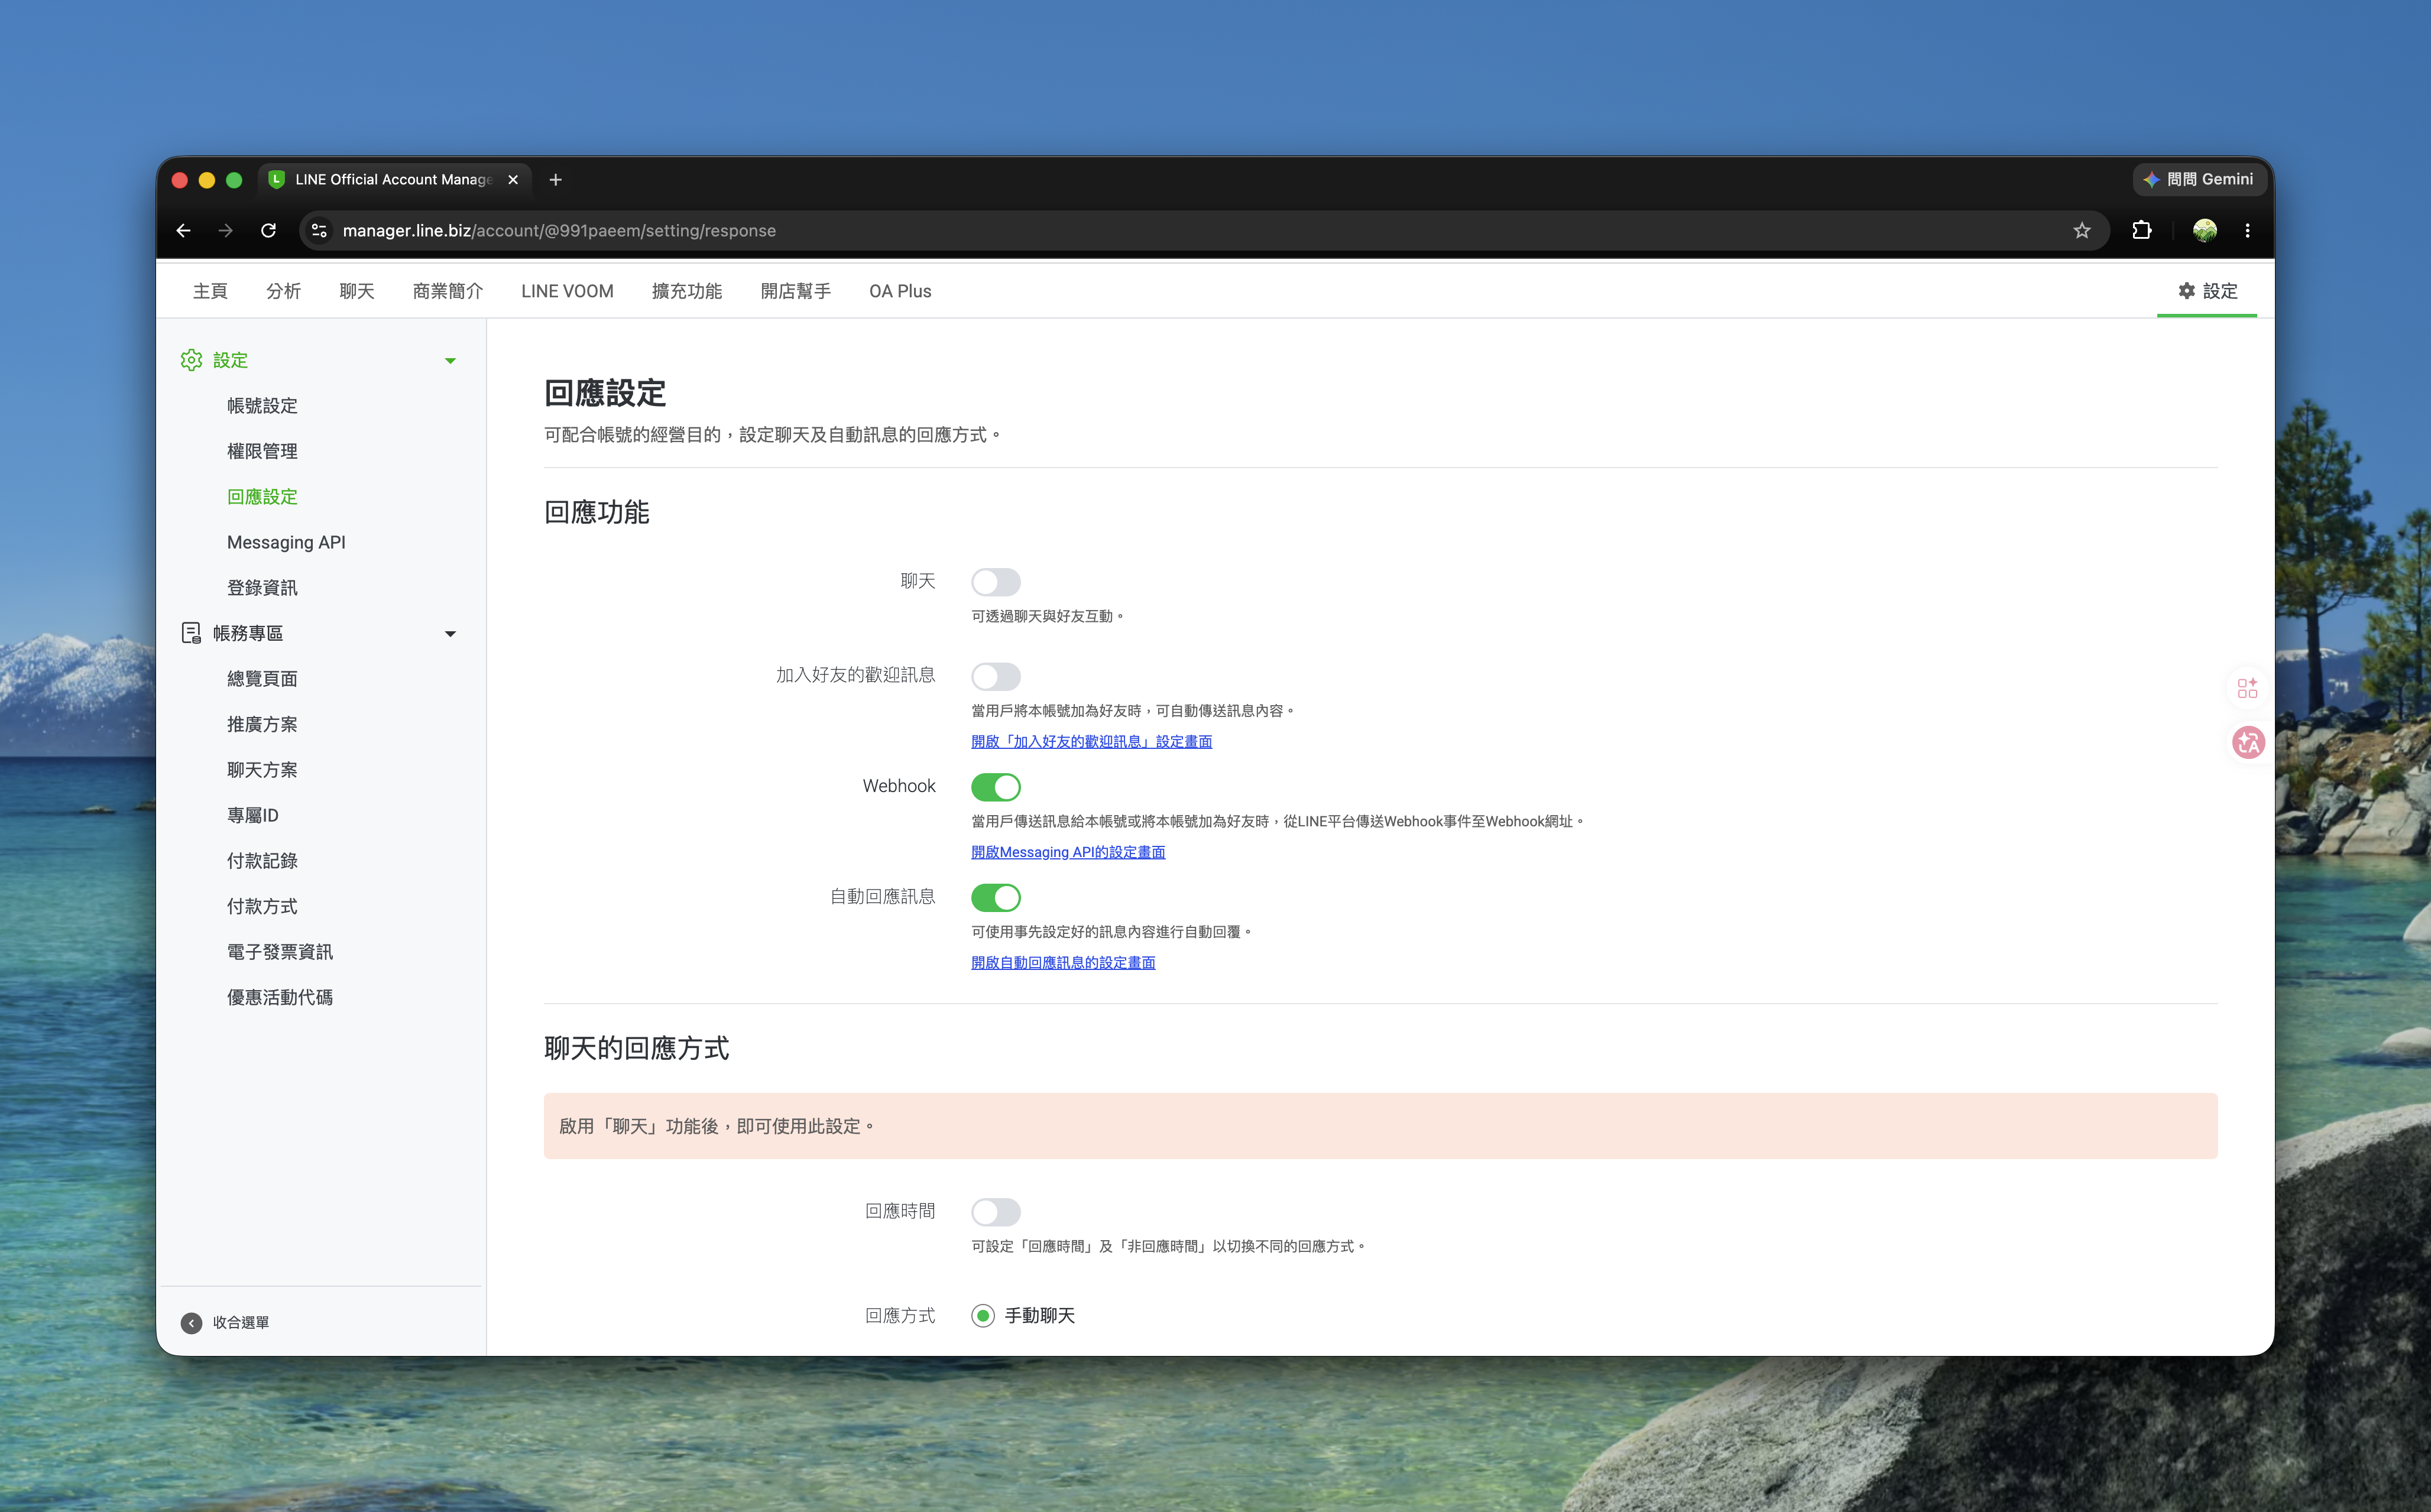Click the LINE favicon on the browser tab
The height and width of the screenshot is (1512, 2431).
[277, 179]
